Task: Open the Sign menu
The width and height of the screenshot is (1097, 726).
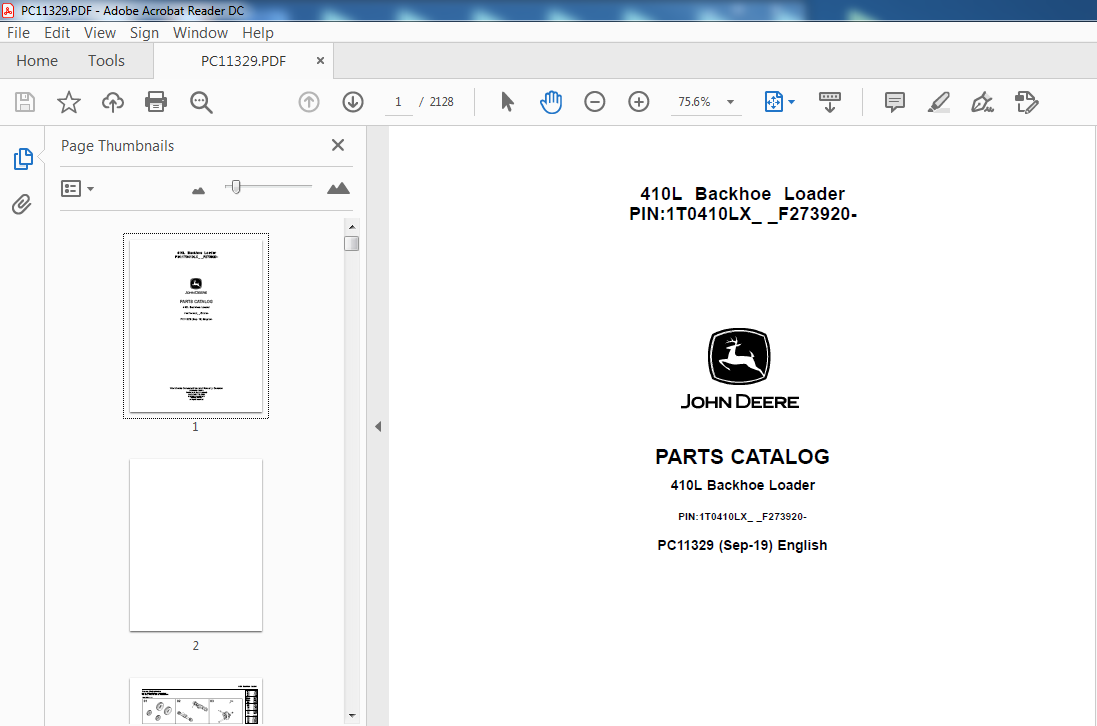Action: tap(144, 33)
